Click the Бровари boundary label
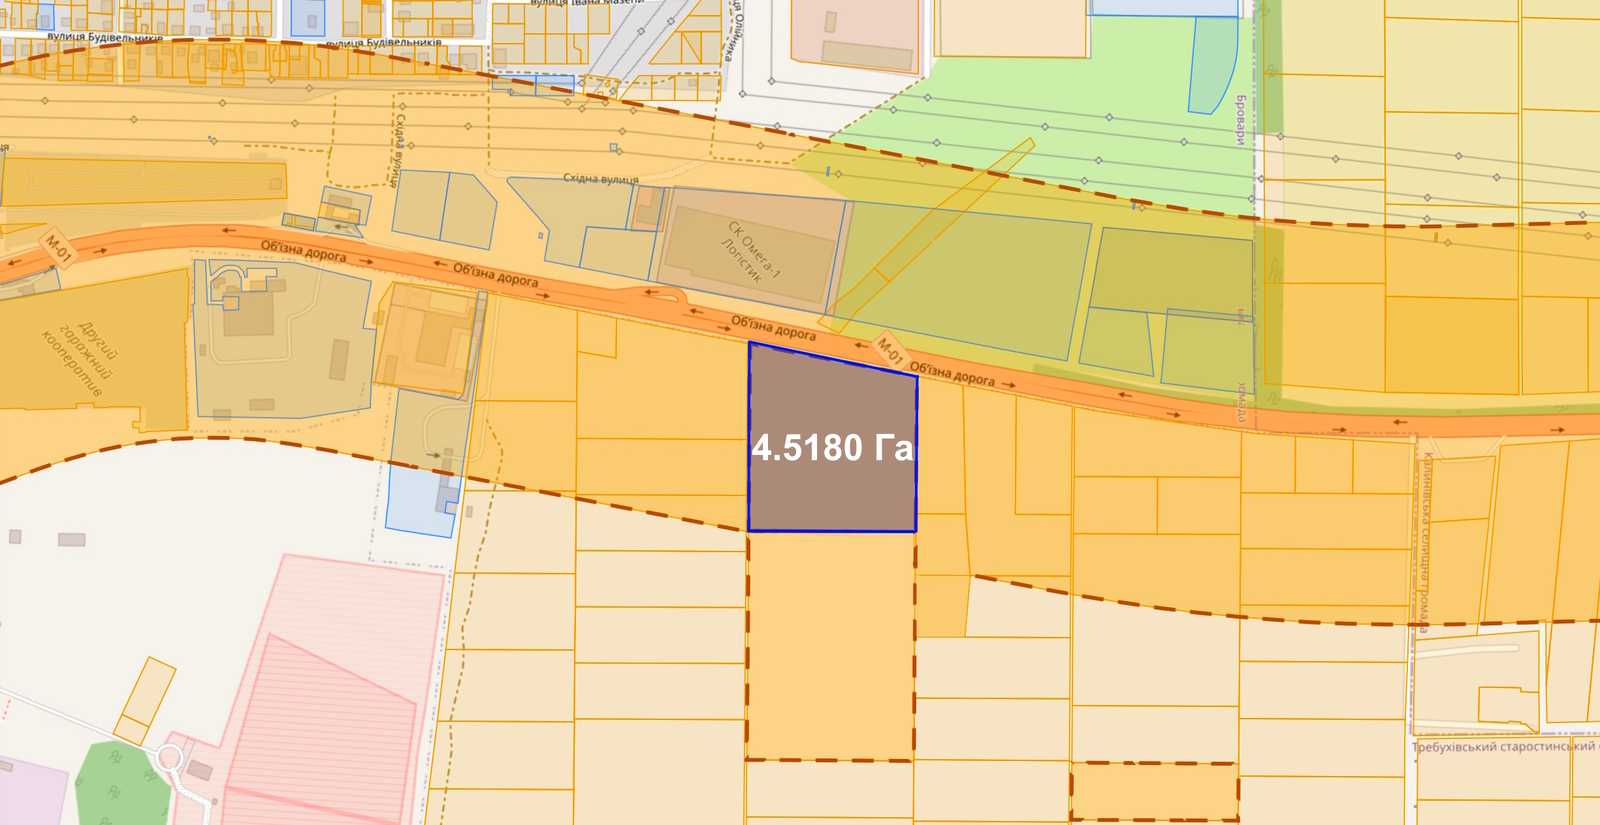 coord(1241,120)
